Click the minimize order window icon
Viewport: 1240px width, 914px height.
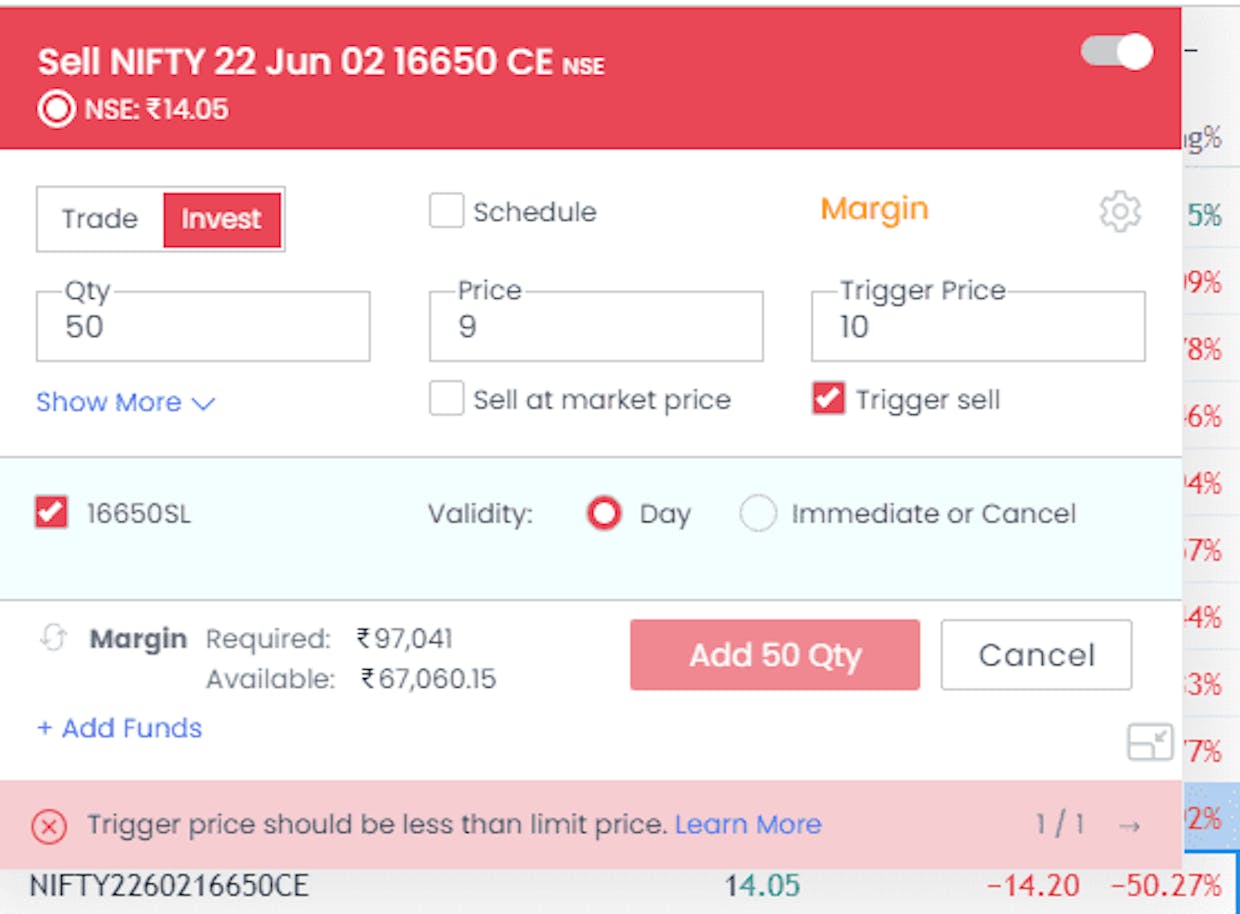pyautogui.click(x=1149, y=742)
